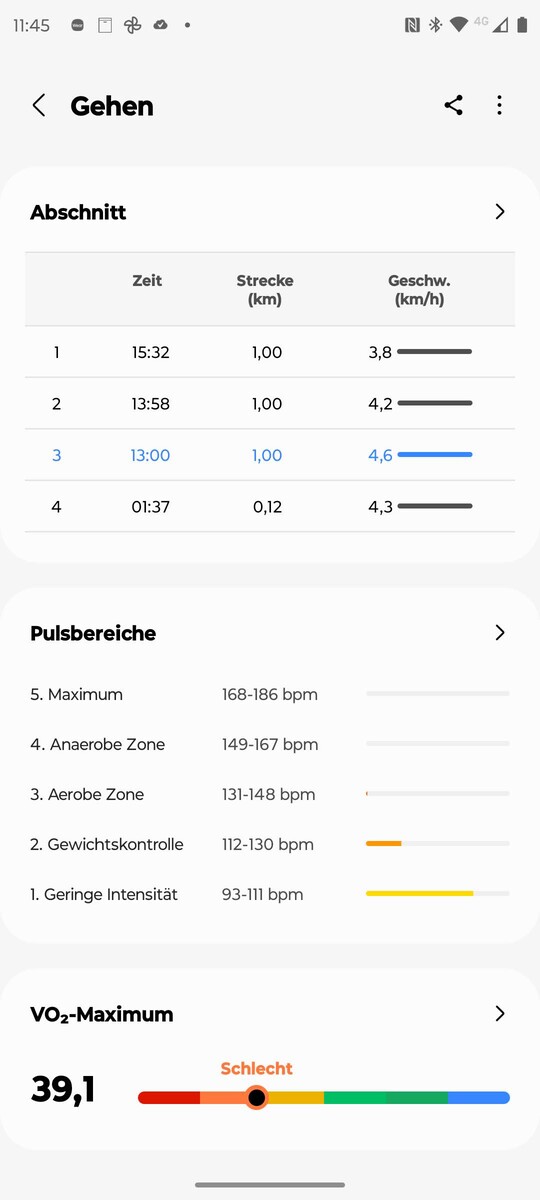Tap the battery status icon
The image size is (540, 1200).
(x=522, y=25)
